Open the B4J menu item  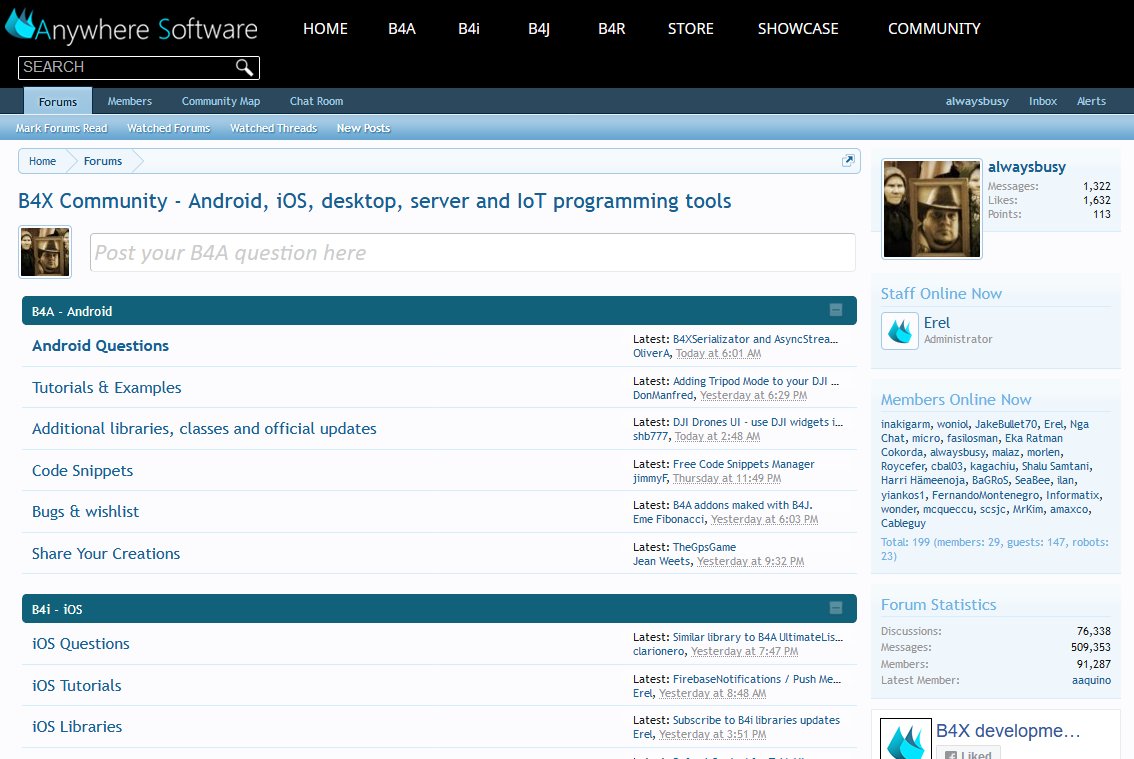539,29
